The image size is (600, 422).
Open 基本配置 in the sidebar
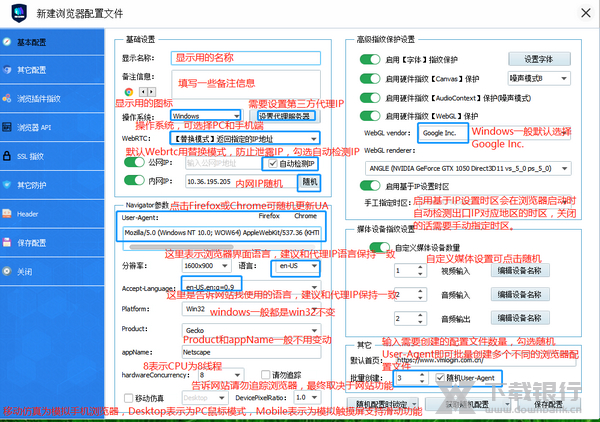click(x=52, y=42)
